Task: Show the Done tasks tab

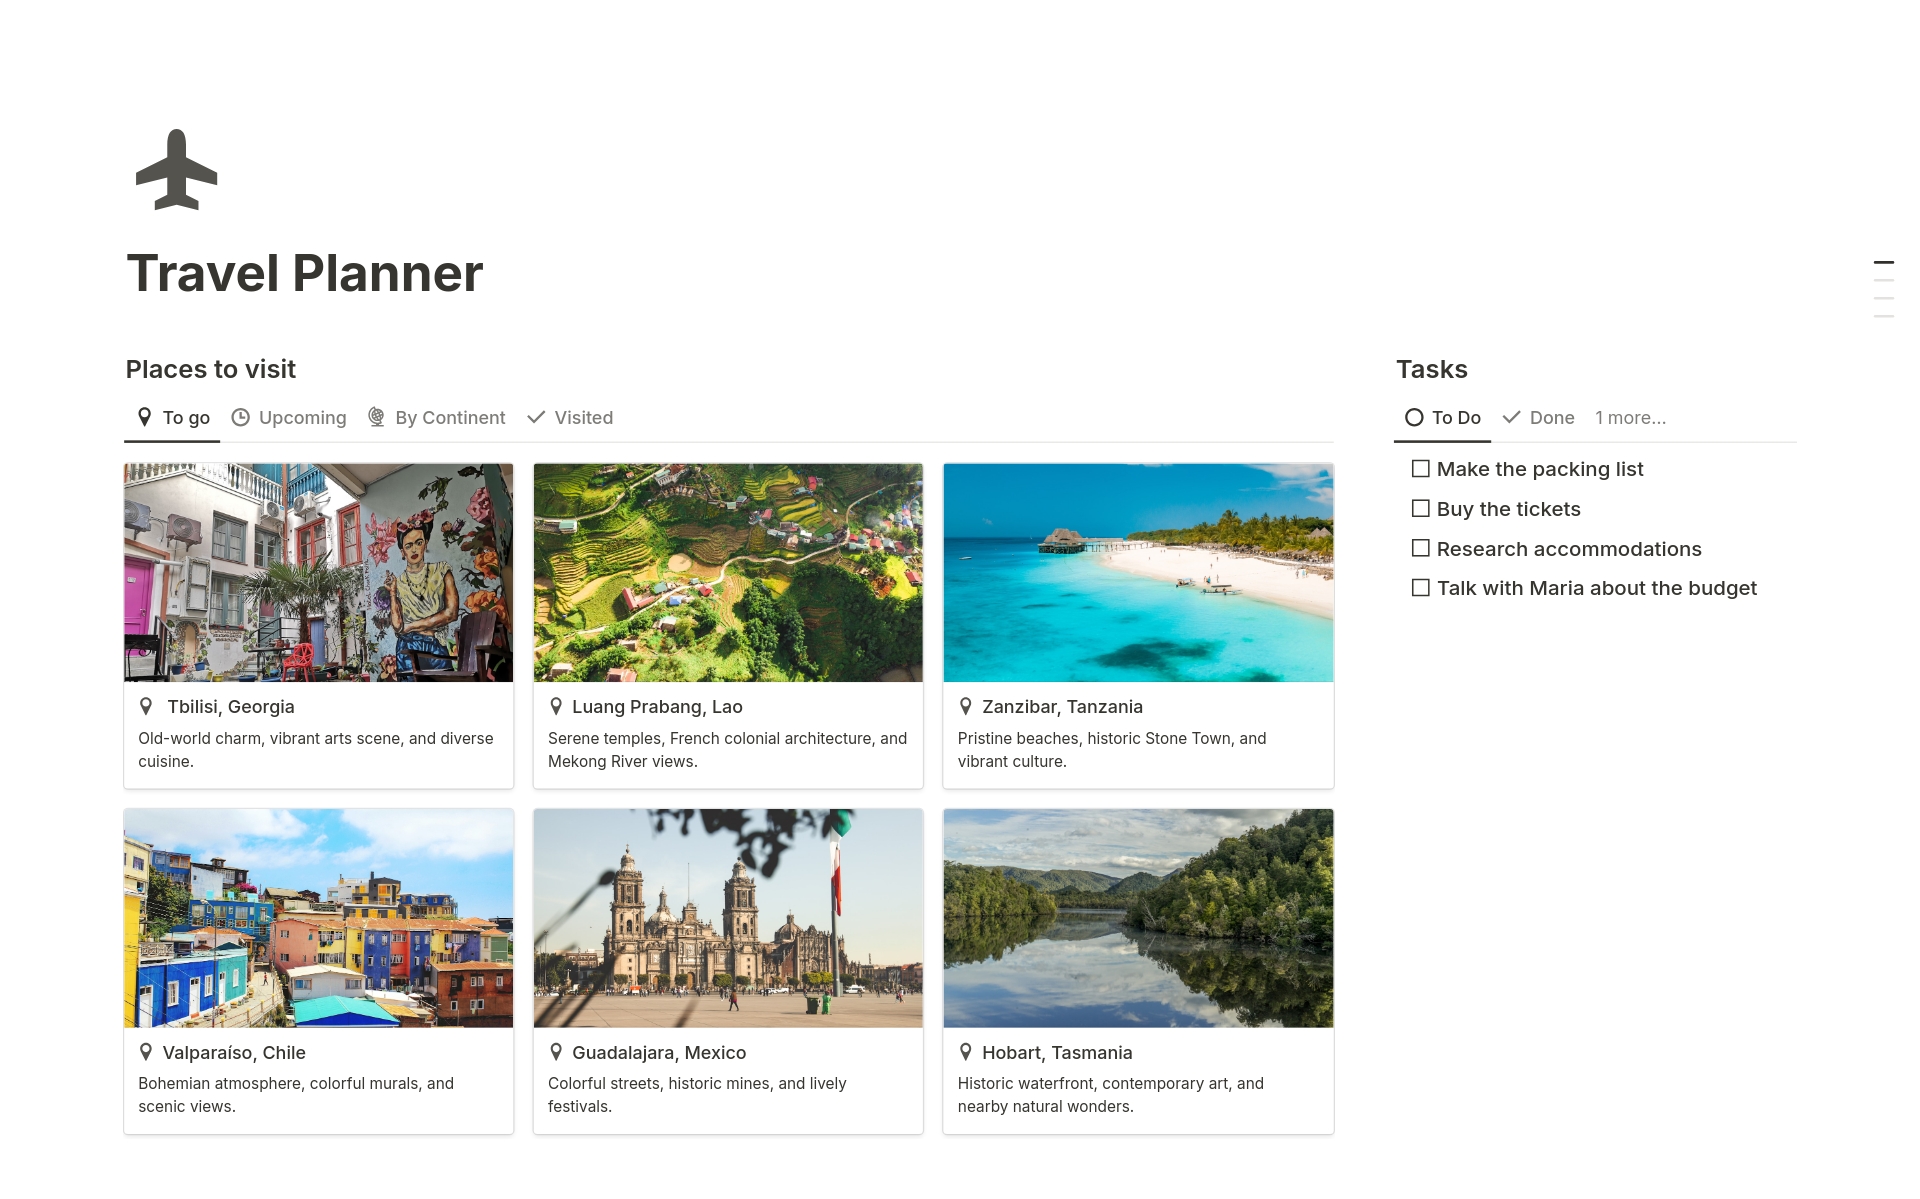Action: (1538, 418)
